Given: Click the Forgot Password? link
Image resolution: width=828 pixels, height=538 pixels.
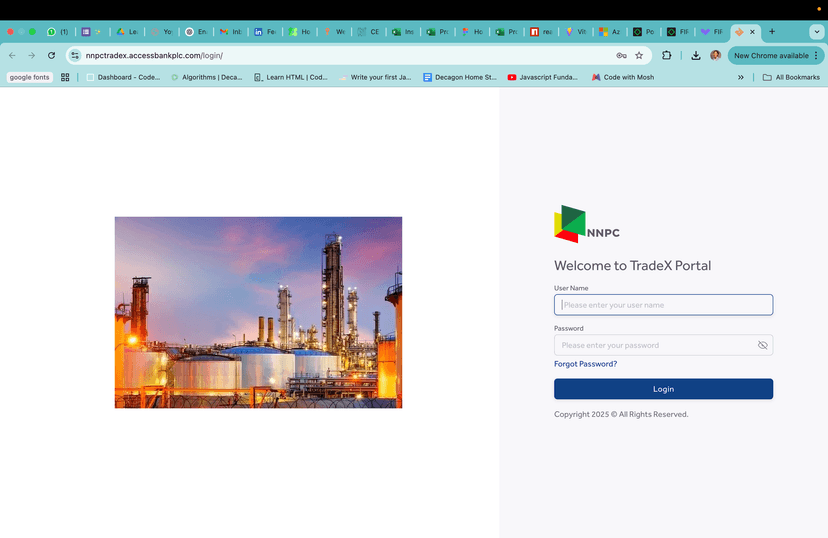Looking at the screenshot, I should click(x=585, y=364).
